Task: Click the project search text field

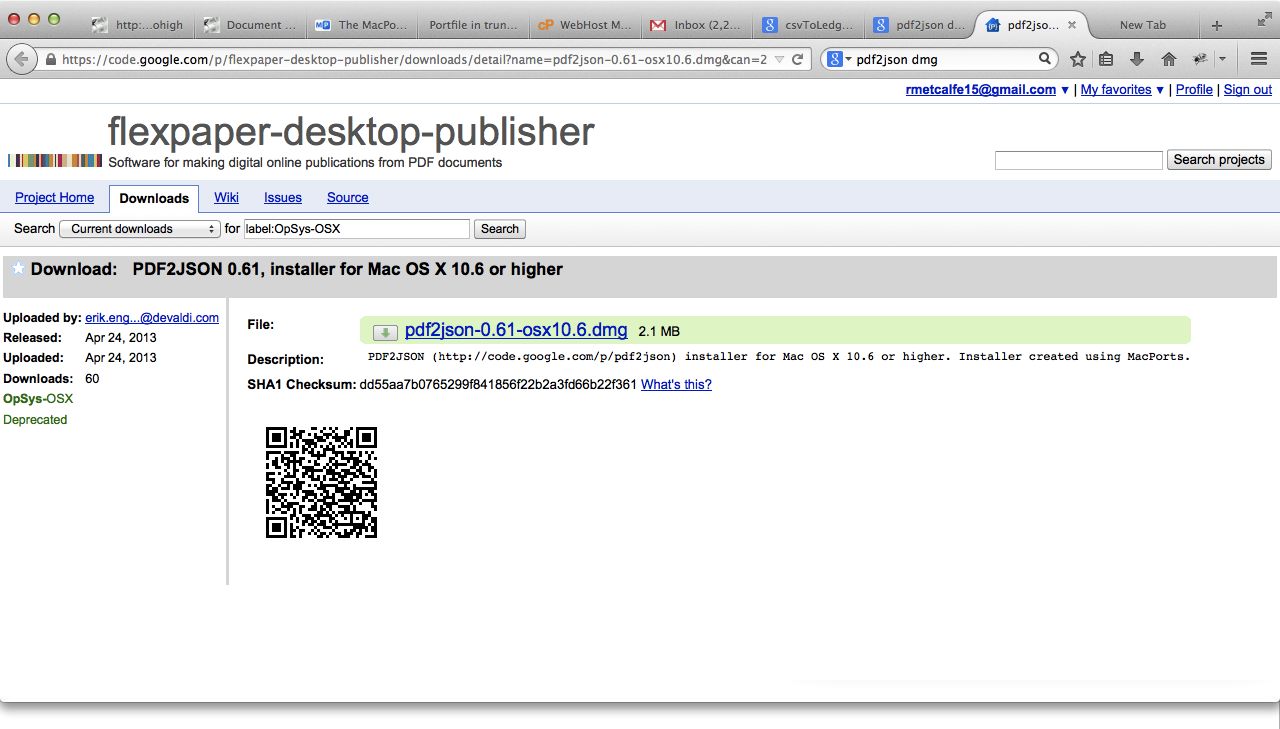Action: click(x=1079, y=160)
